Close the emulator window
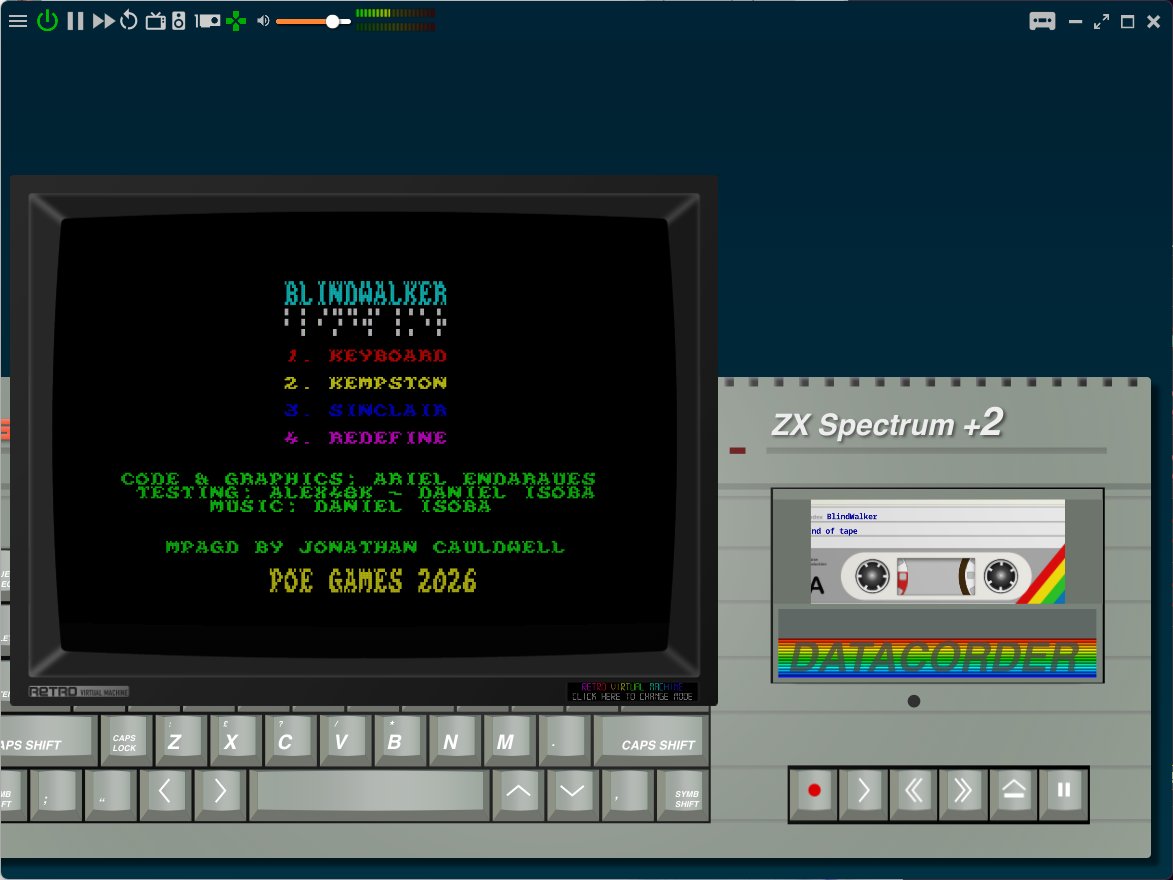1173x880 pixels. point(1154,22)
